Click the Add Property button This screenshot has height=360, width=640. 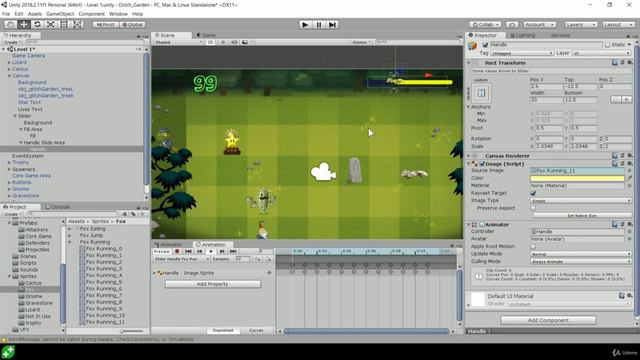click(x=213, y=284)
